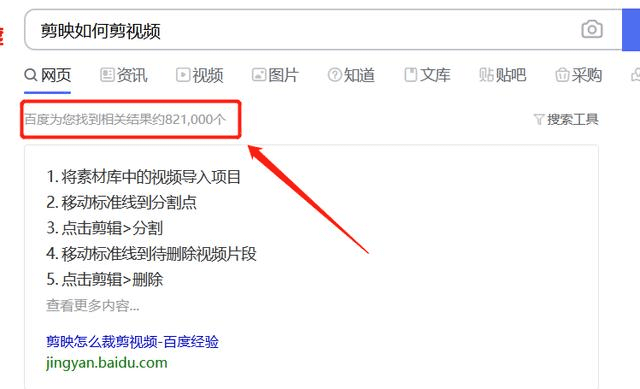
Task: Expand 查看更多内容...
Action: pos(93,305)
